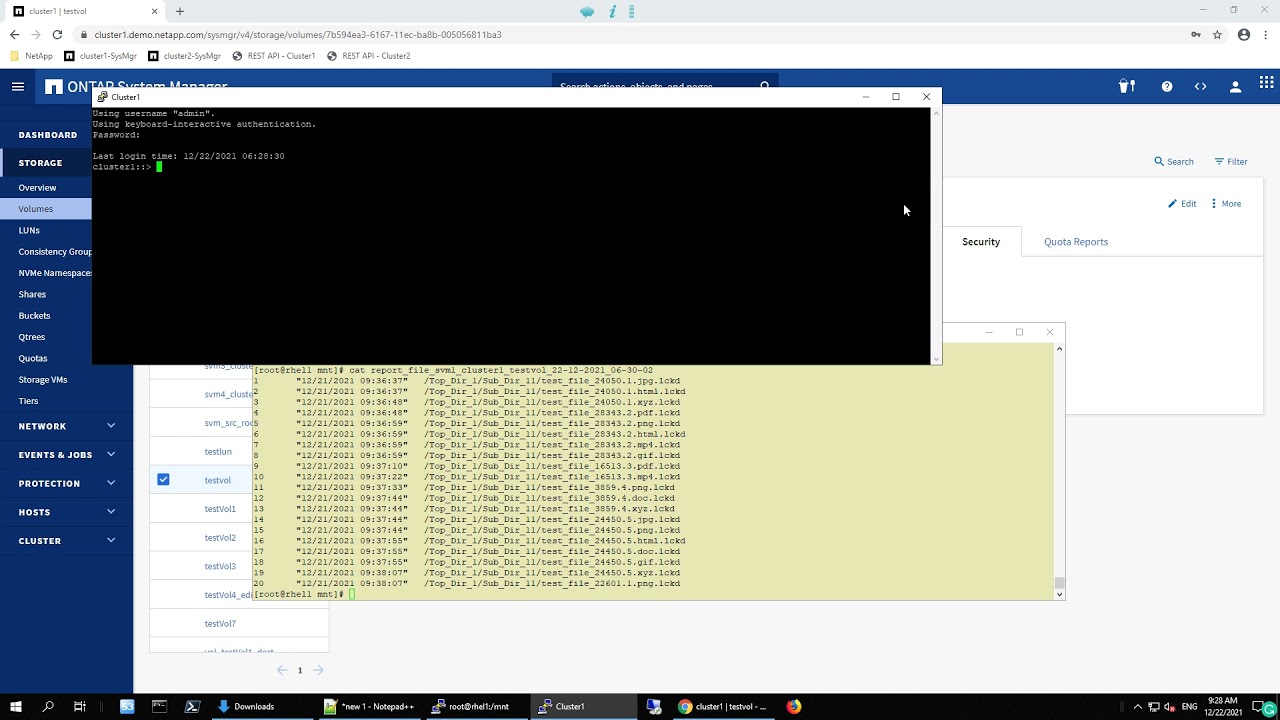This screenshot has height=720, width=1280.
Task: Show hidden system tray icons
Action: [x=1137, y=707]
